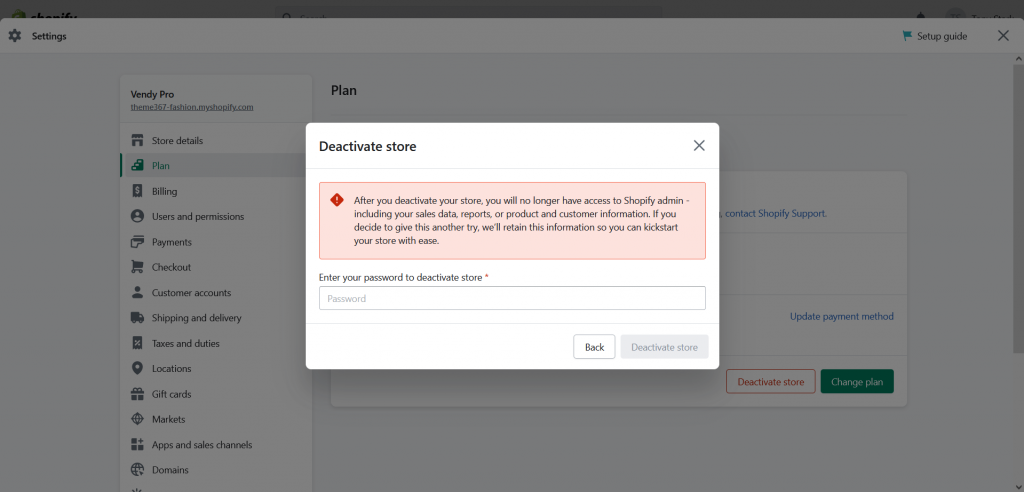Click the red warning diamond icon

tap(337, 200)
